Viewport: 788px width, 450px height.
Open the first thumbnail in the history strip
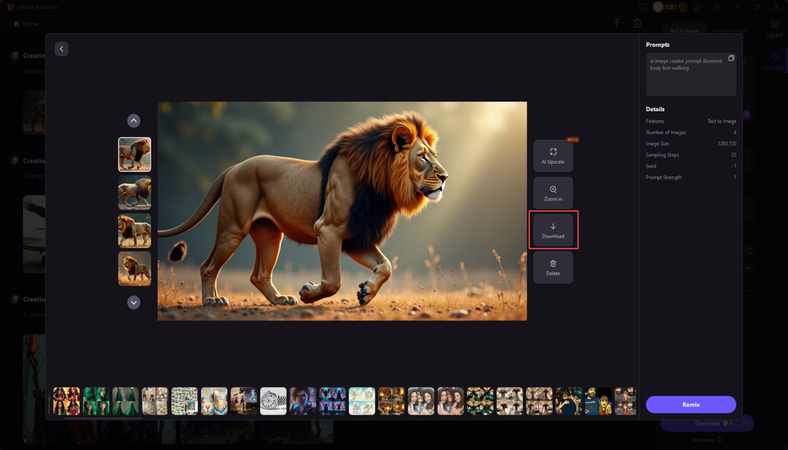(x=66, y=401)
